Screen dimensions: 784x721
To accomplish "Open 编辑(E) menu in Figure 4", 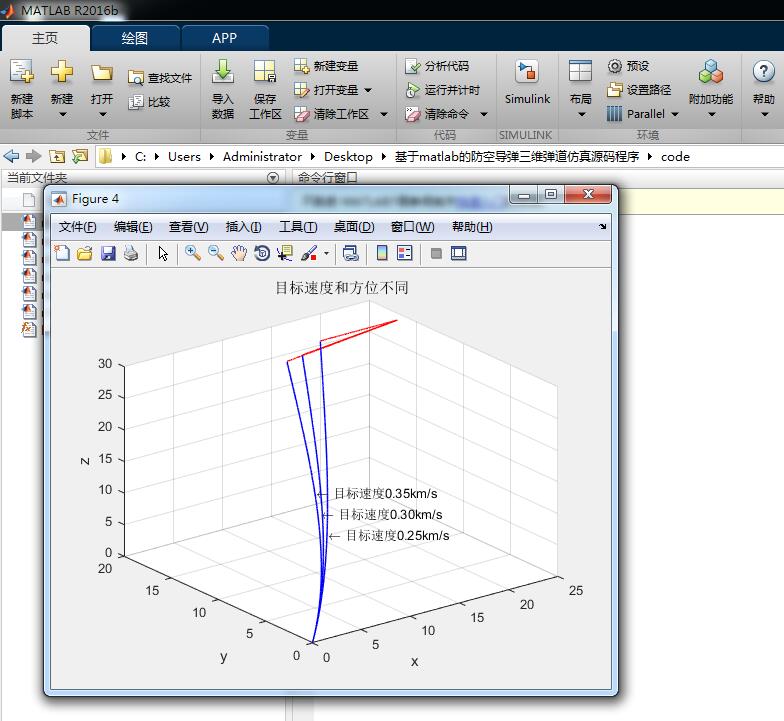I will [133, 227].
